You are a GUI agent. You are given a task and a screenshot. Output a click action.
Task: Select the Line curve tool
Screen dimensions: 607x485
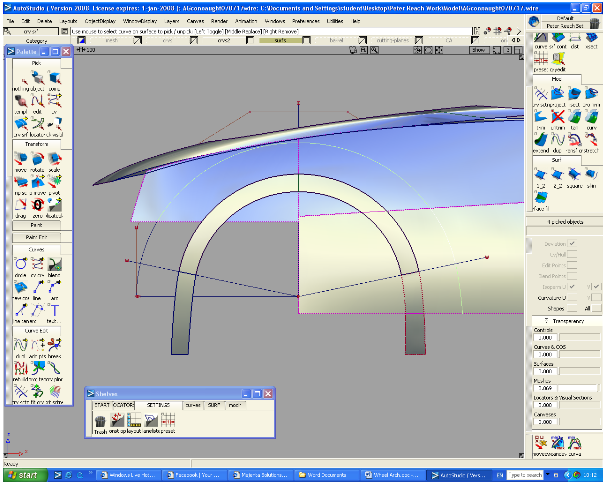pyautogui.click(x=38, y=289)
